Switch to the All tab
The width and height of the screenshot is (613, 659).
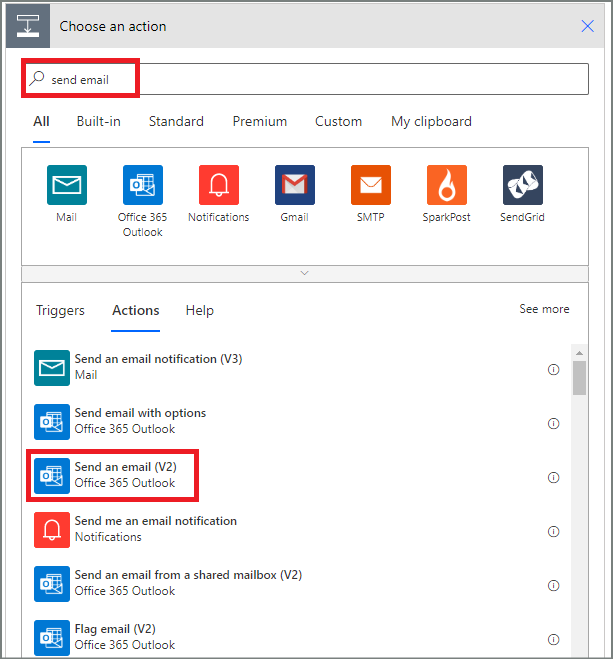41,121
